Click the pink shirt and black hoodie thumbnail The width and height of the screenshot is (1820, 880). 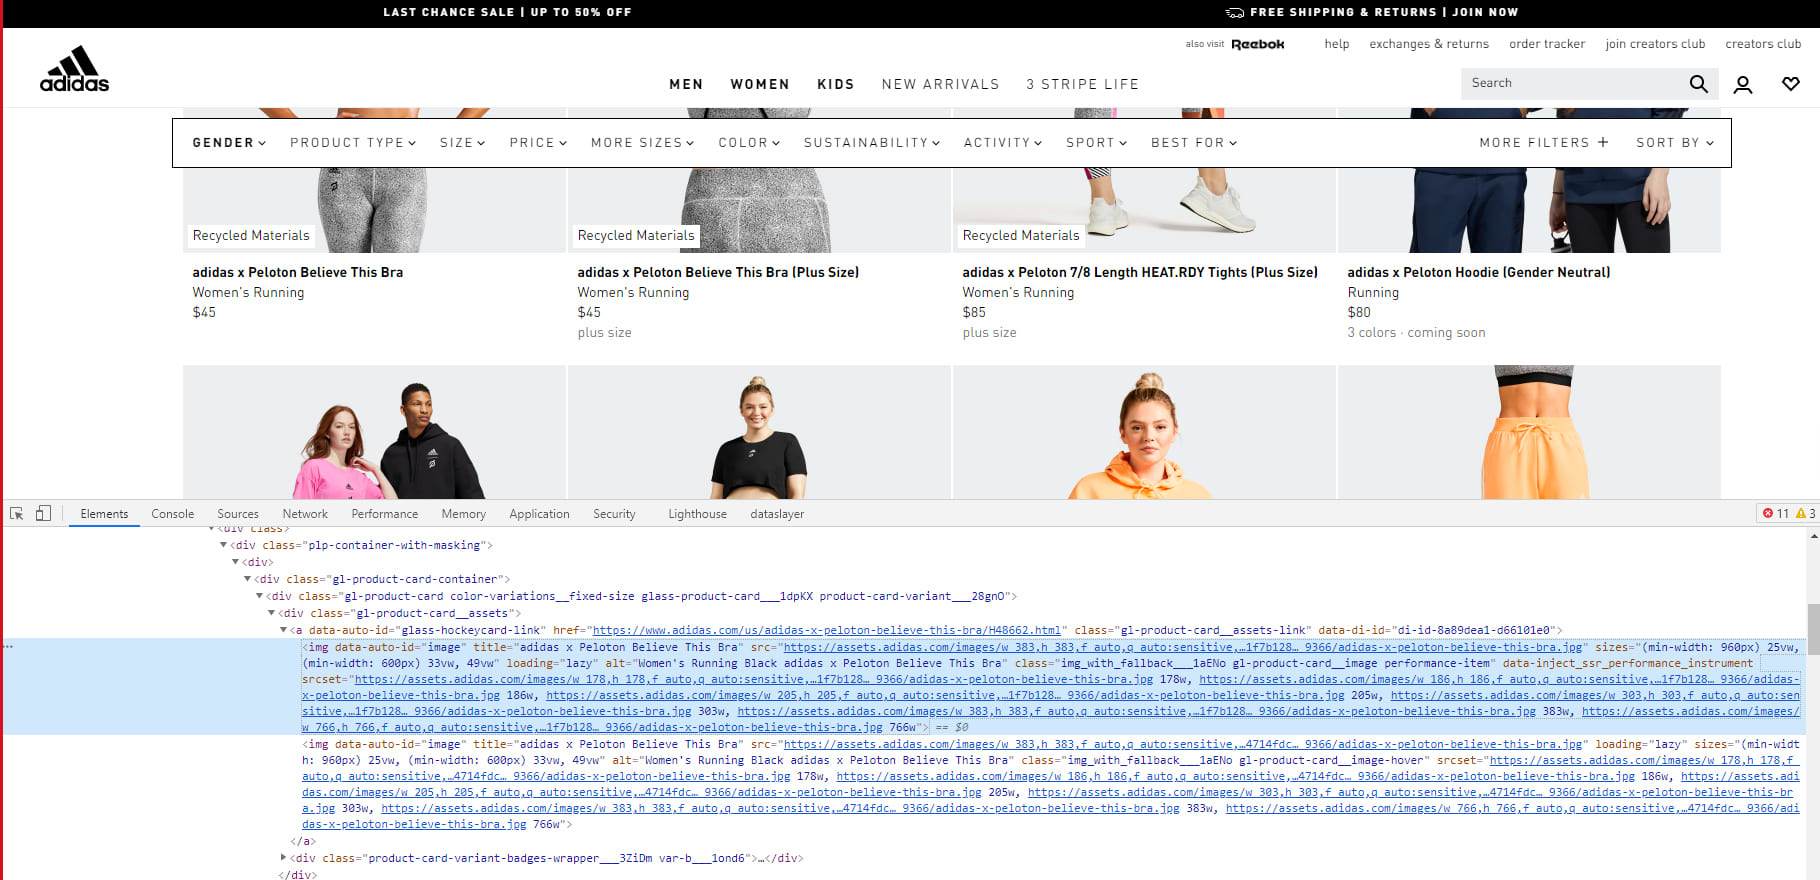374,432
